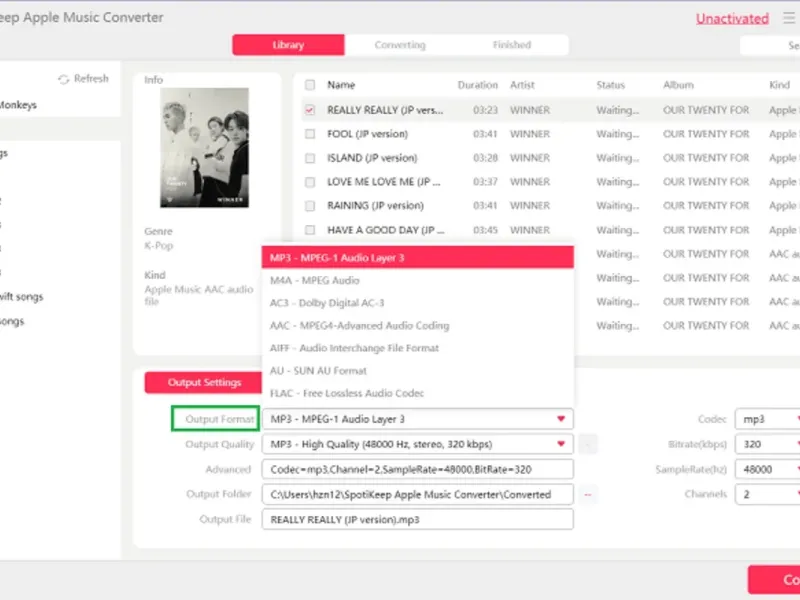
Task: Click the Output Settings button
Action: click(204, 383)
